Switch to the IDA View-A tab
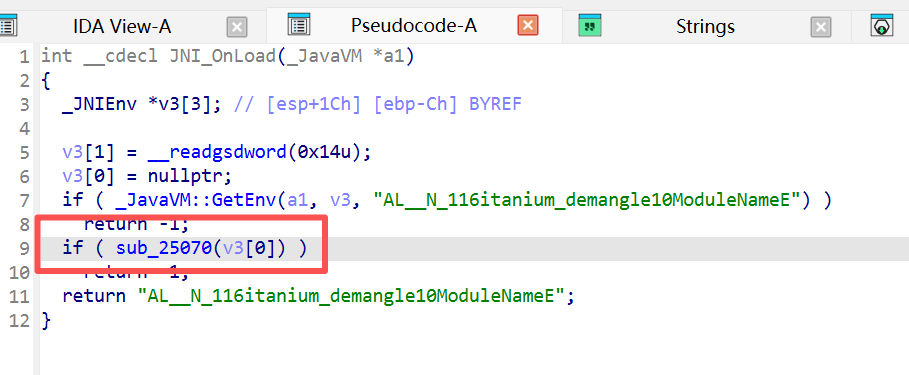 click(x=122, y=26)
